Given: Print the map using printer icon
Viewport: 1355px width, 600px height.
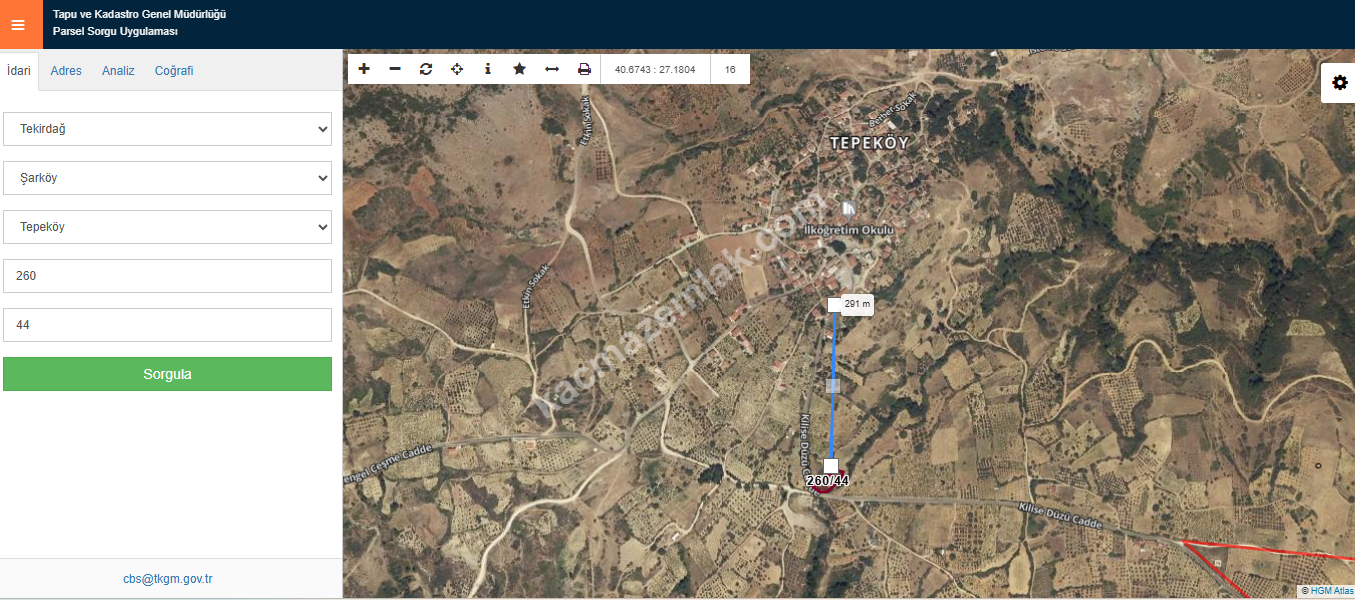Looking at the screenshot, I should point(584,69).
